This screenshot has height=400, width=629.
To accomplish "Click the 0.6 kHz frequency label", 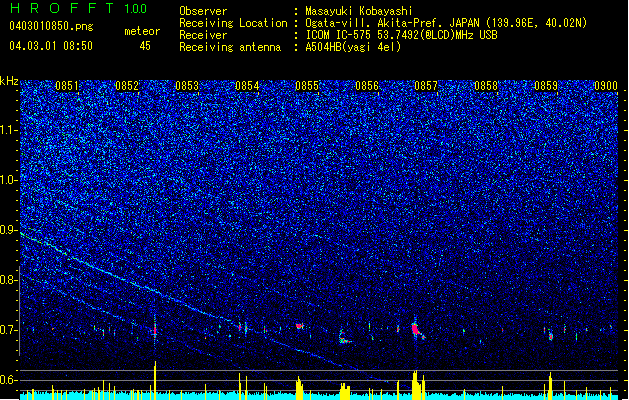I will (9, 380).
